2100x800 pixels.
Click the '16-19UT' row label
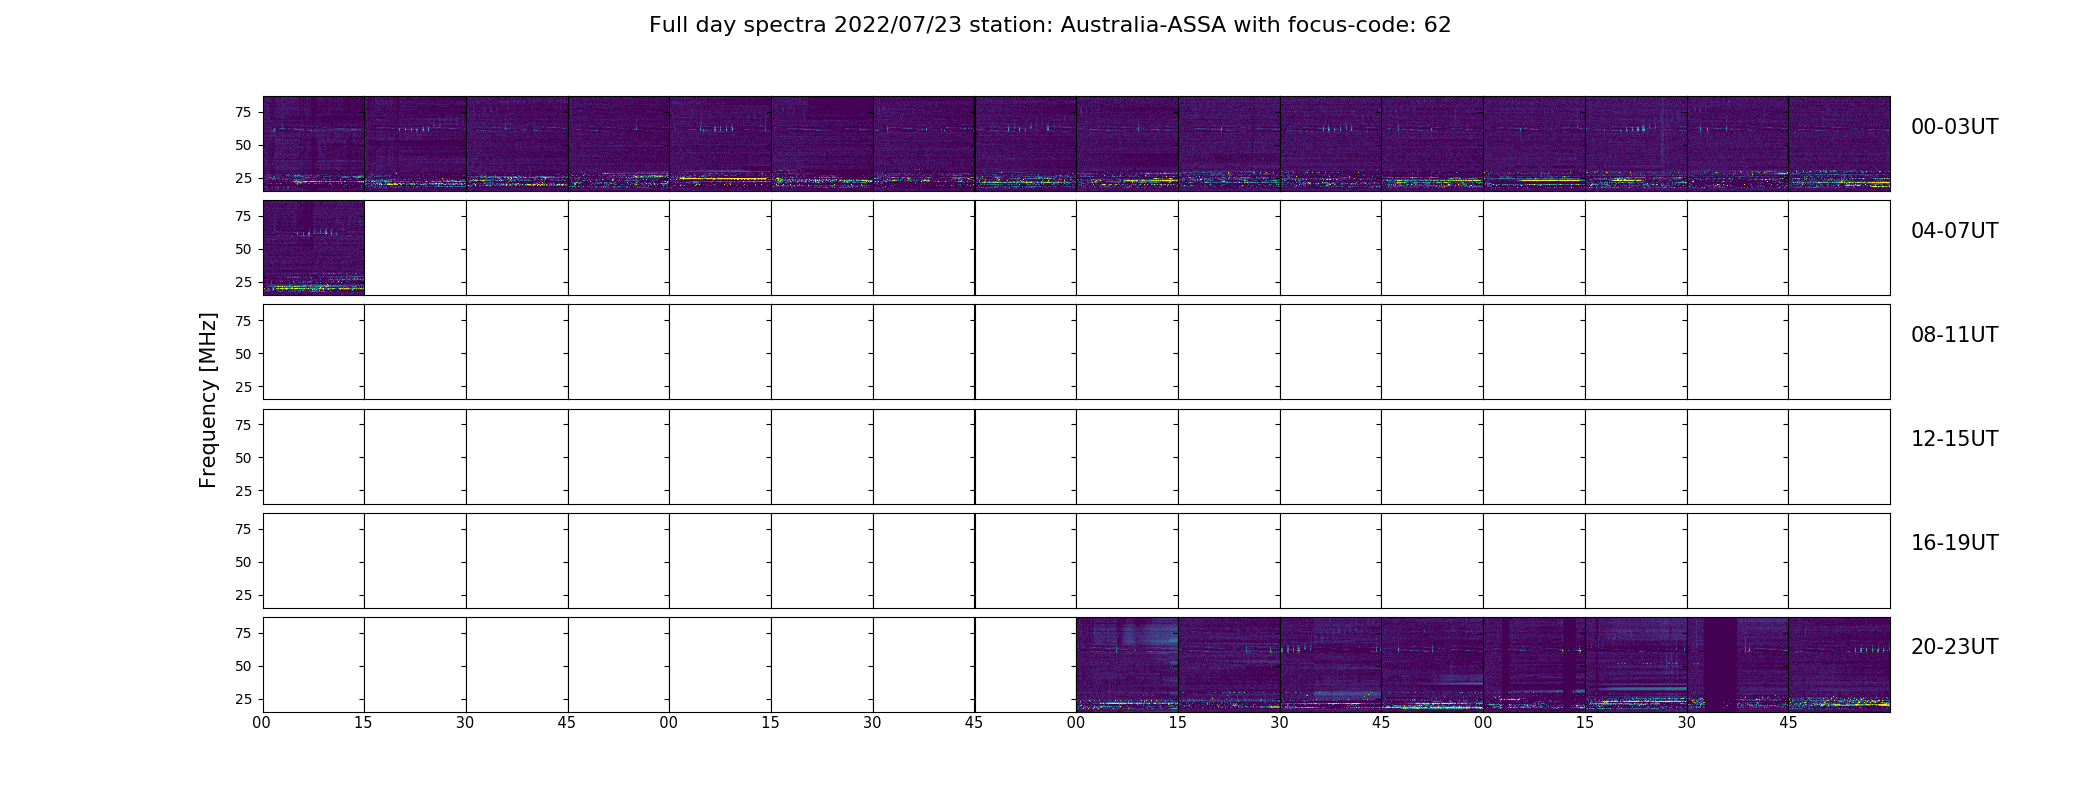1954,543
